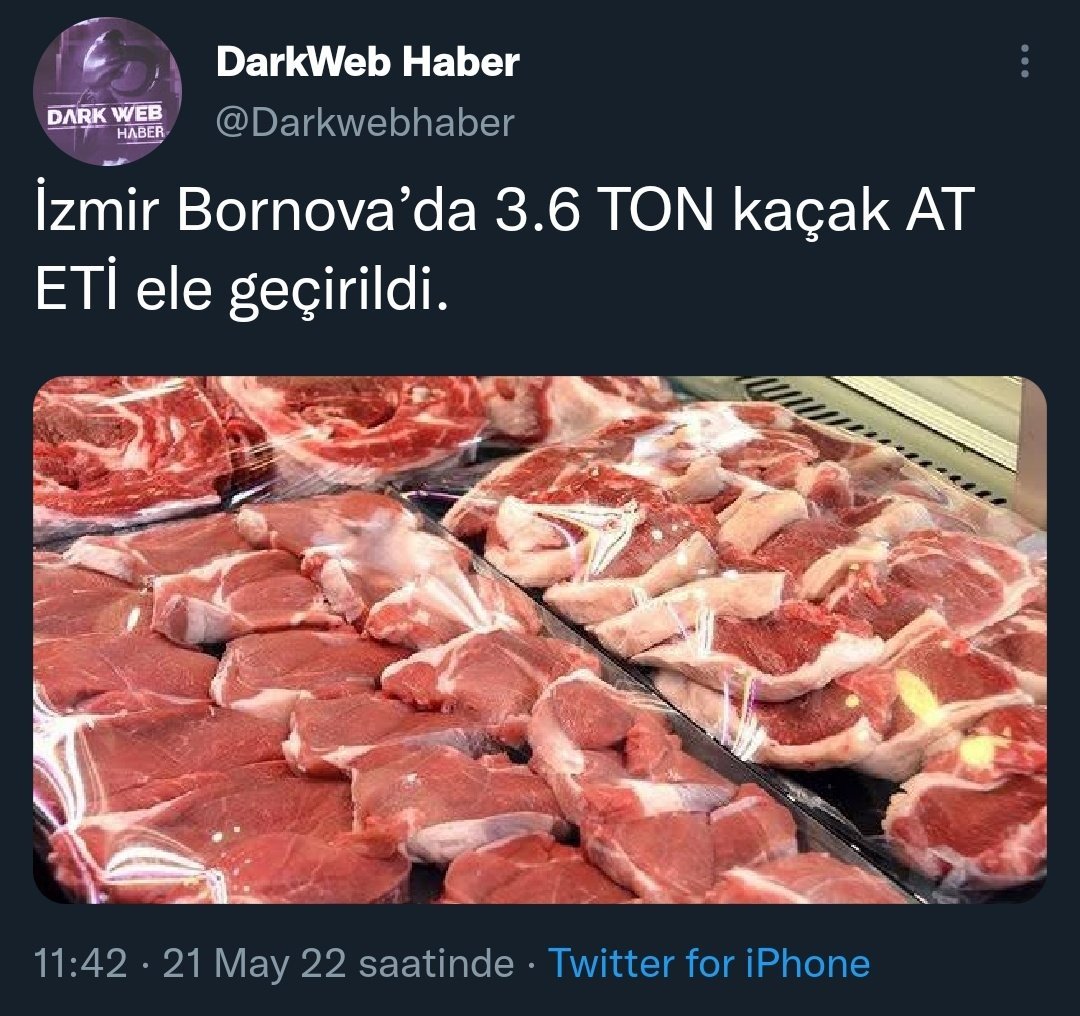Visit the @Darkwebhaber handle

[365, 123]
